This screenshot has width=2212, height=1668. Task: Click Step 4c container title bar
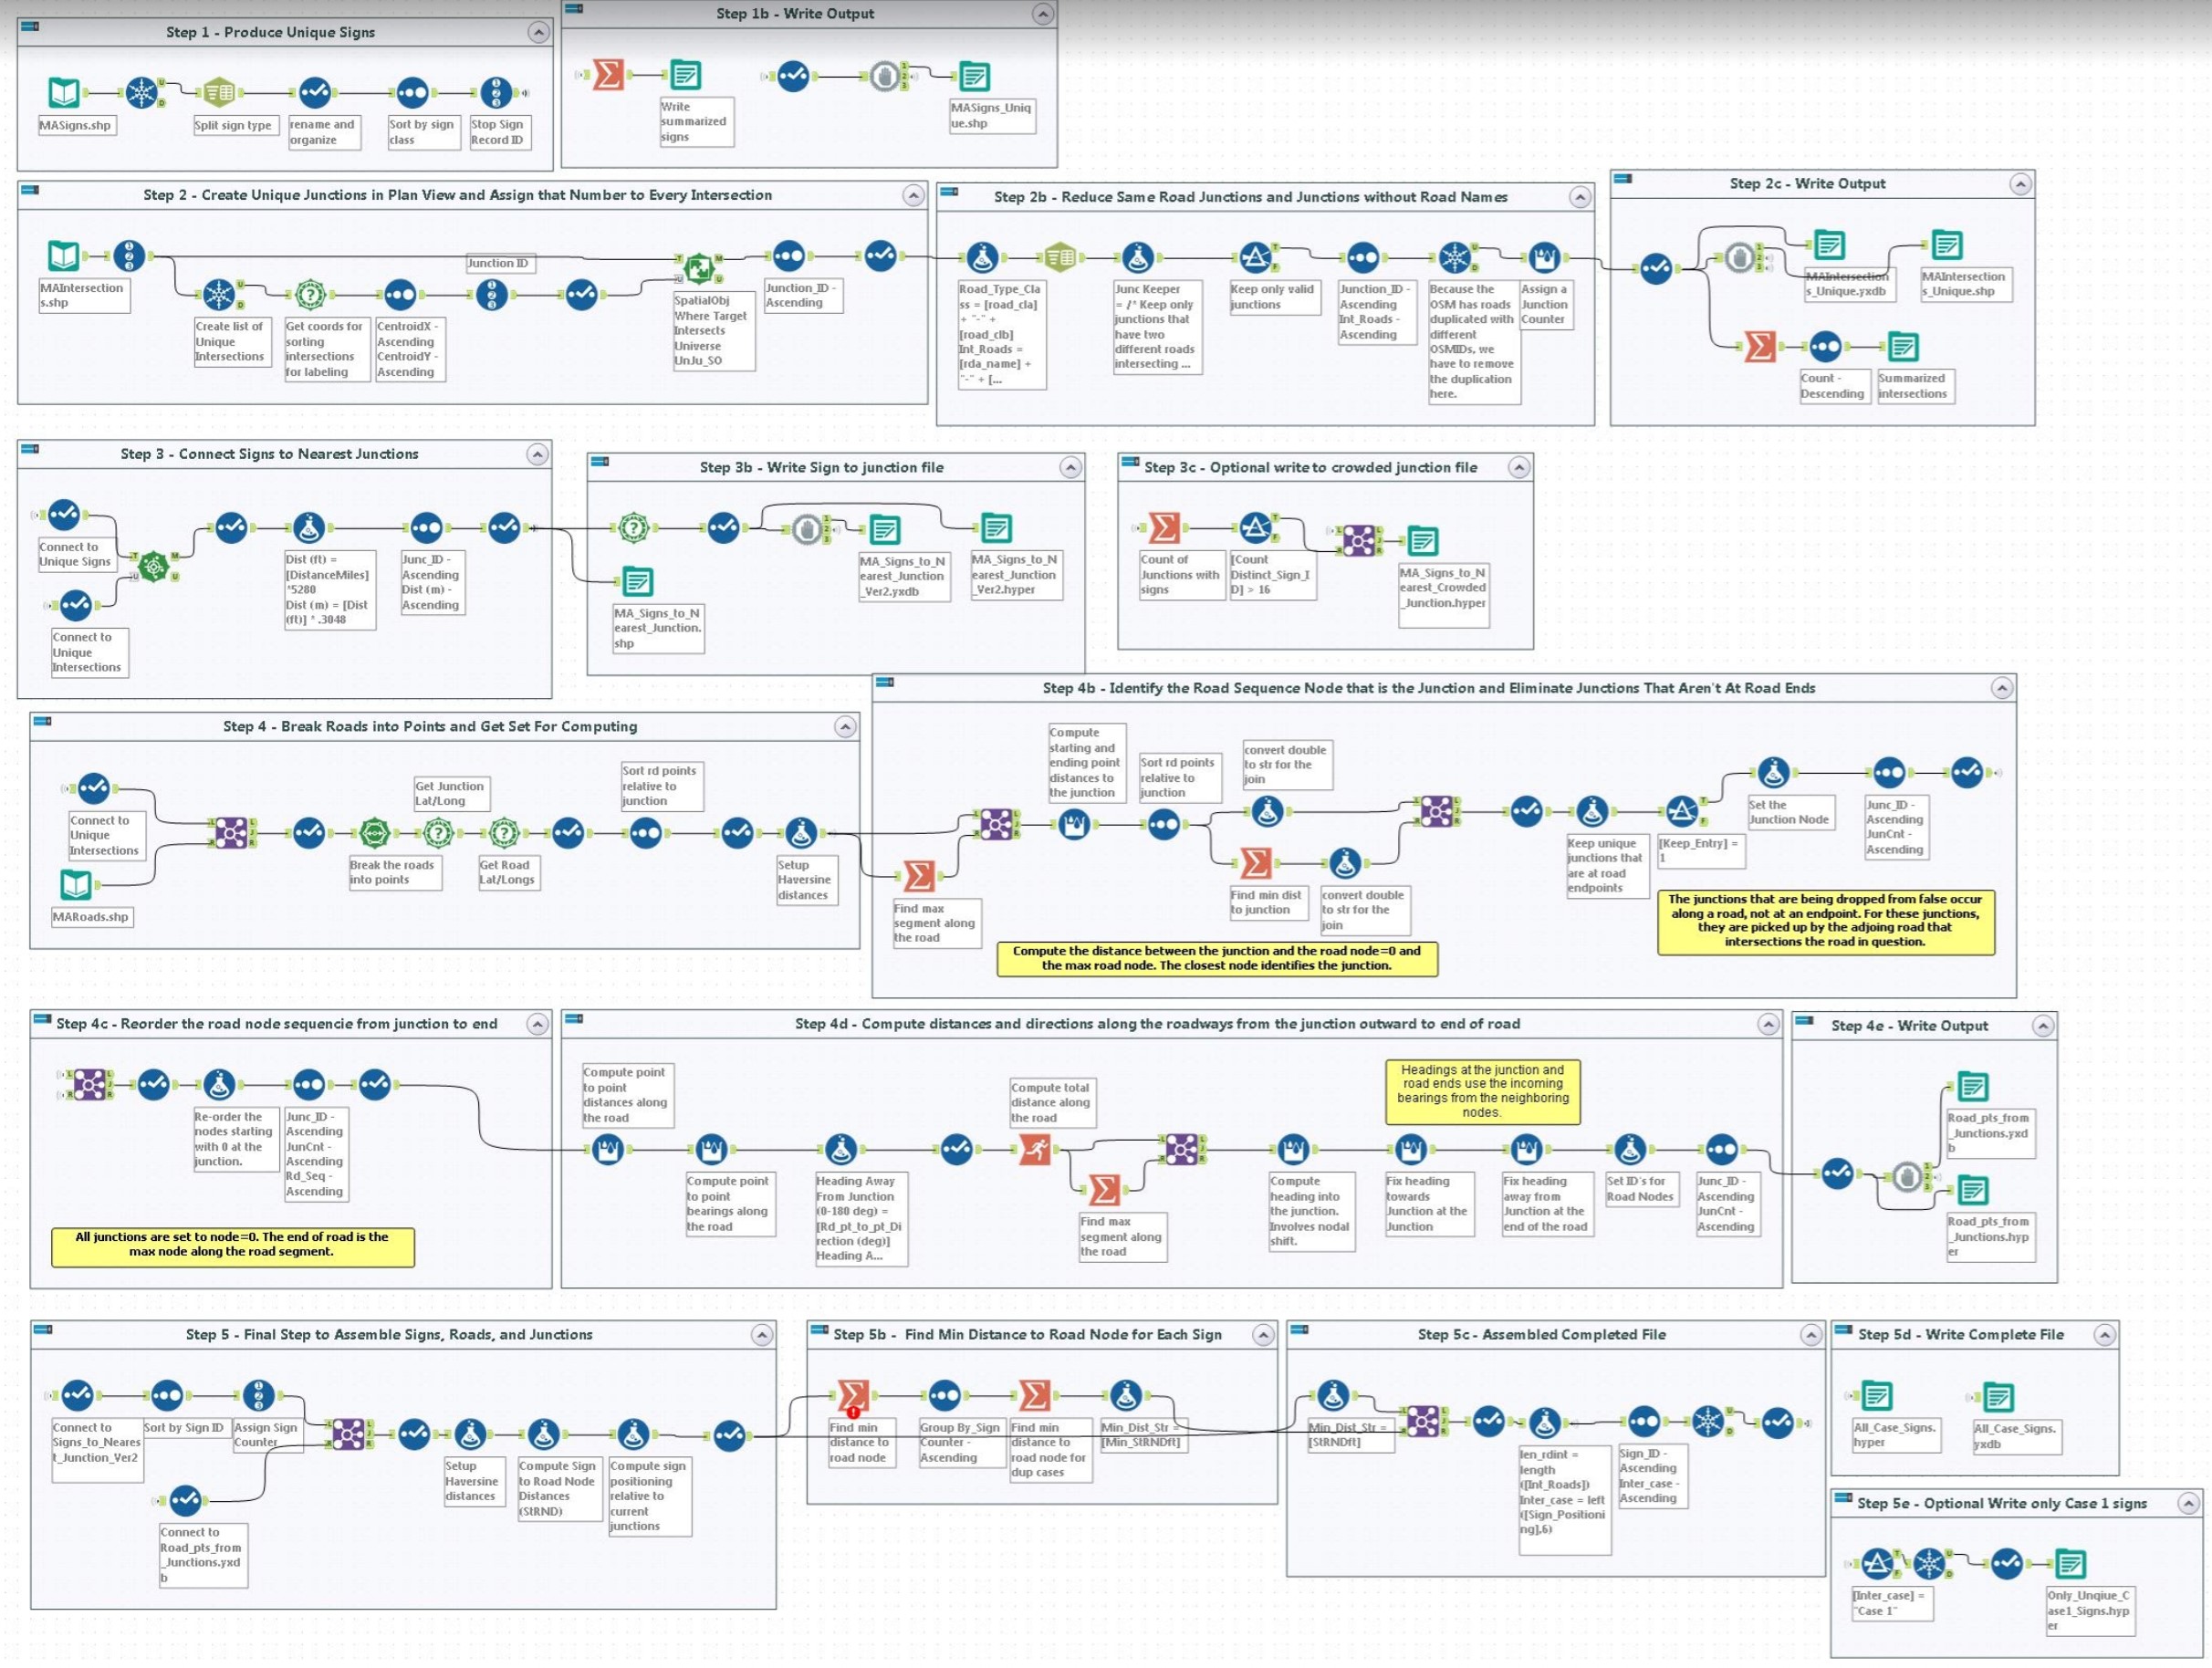click(x=276, y=1024)
